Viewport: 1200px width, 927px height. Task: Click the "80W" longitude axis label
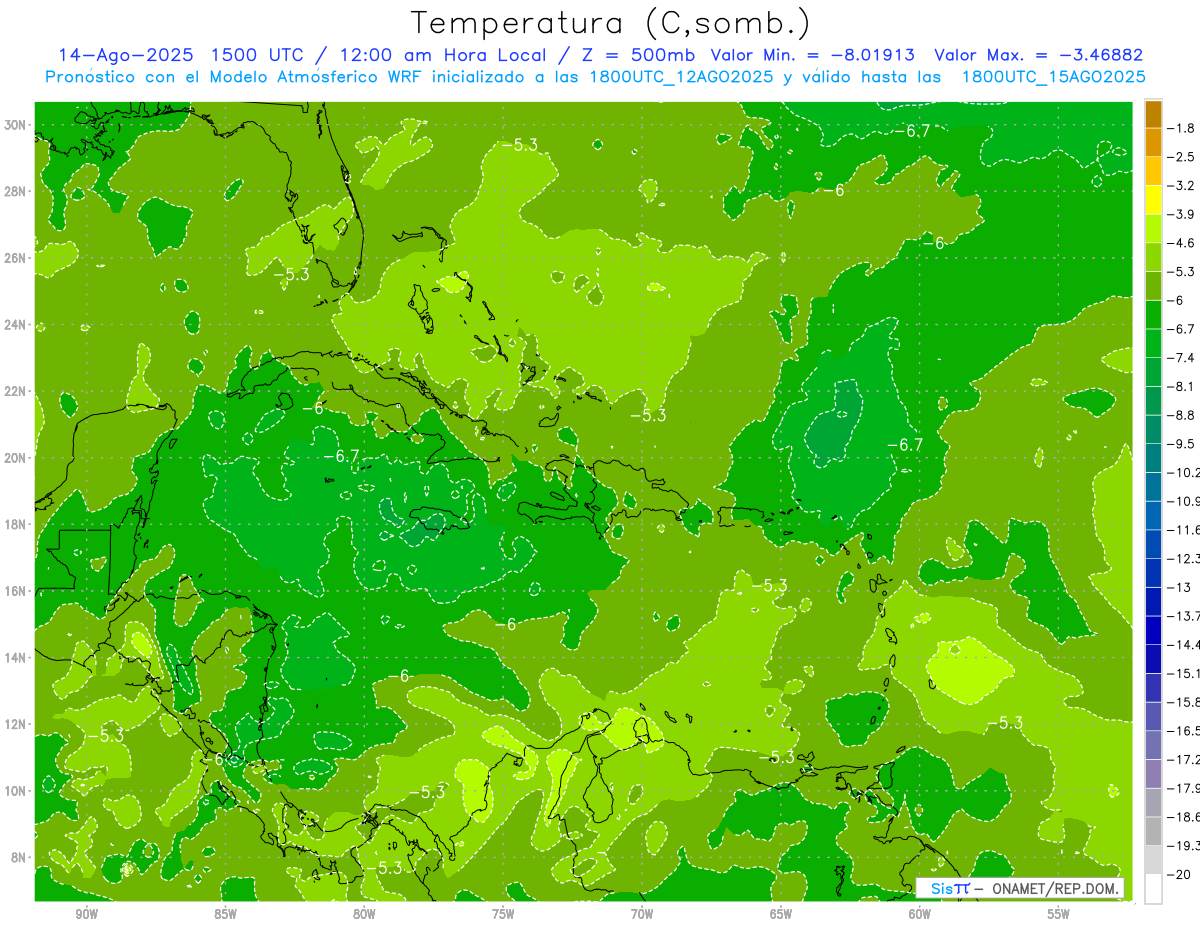tap(364, 914)
